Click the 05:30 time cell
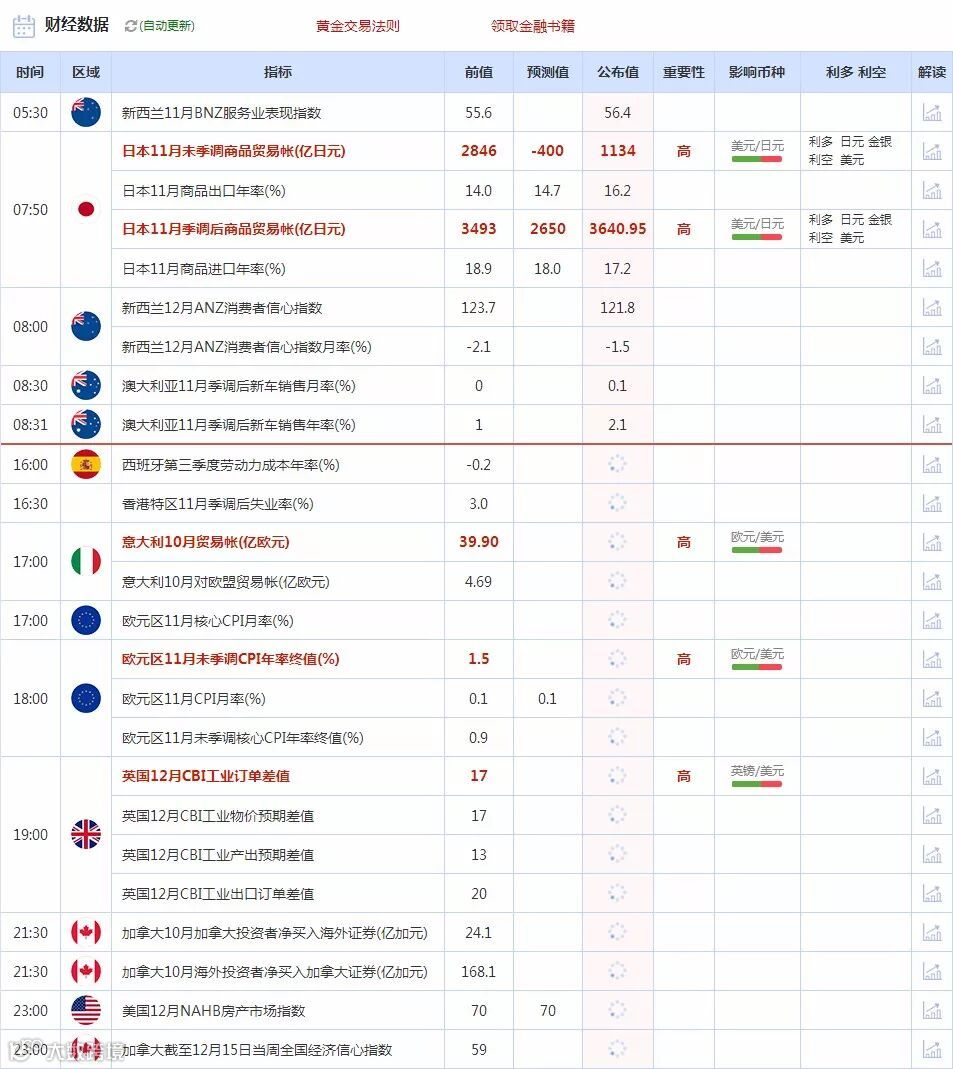Screen dimensions: 953x1069 click(x=30, y=112)
